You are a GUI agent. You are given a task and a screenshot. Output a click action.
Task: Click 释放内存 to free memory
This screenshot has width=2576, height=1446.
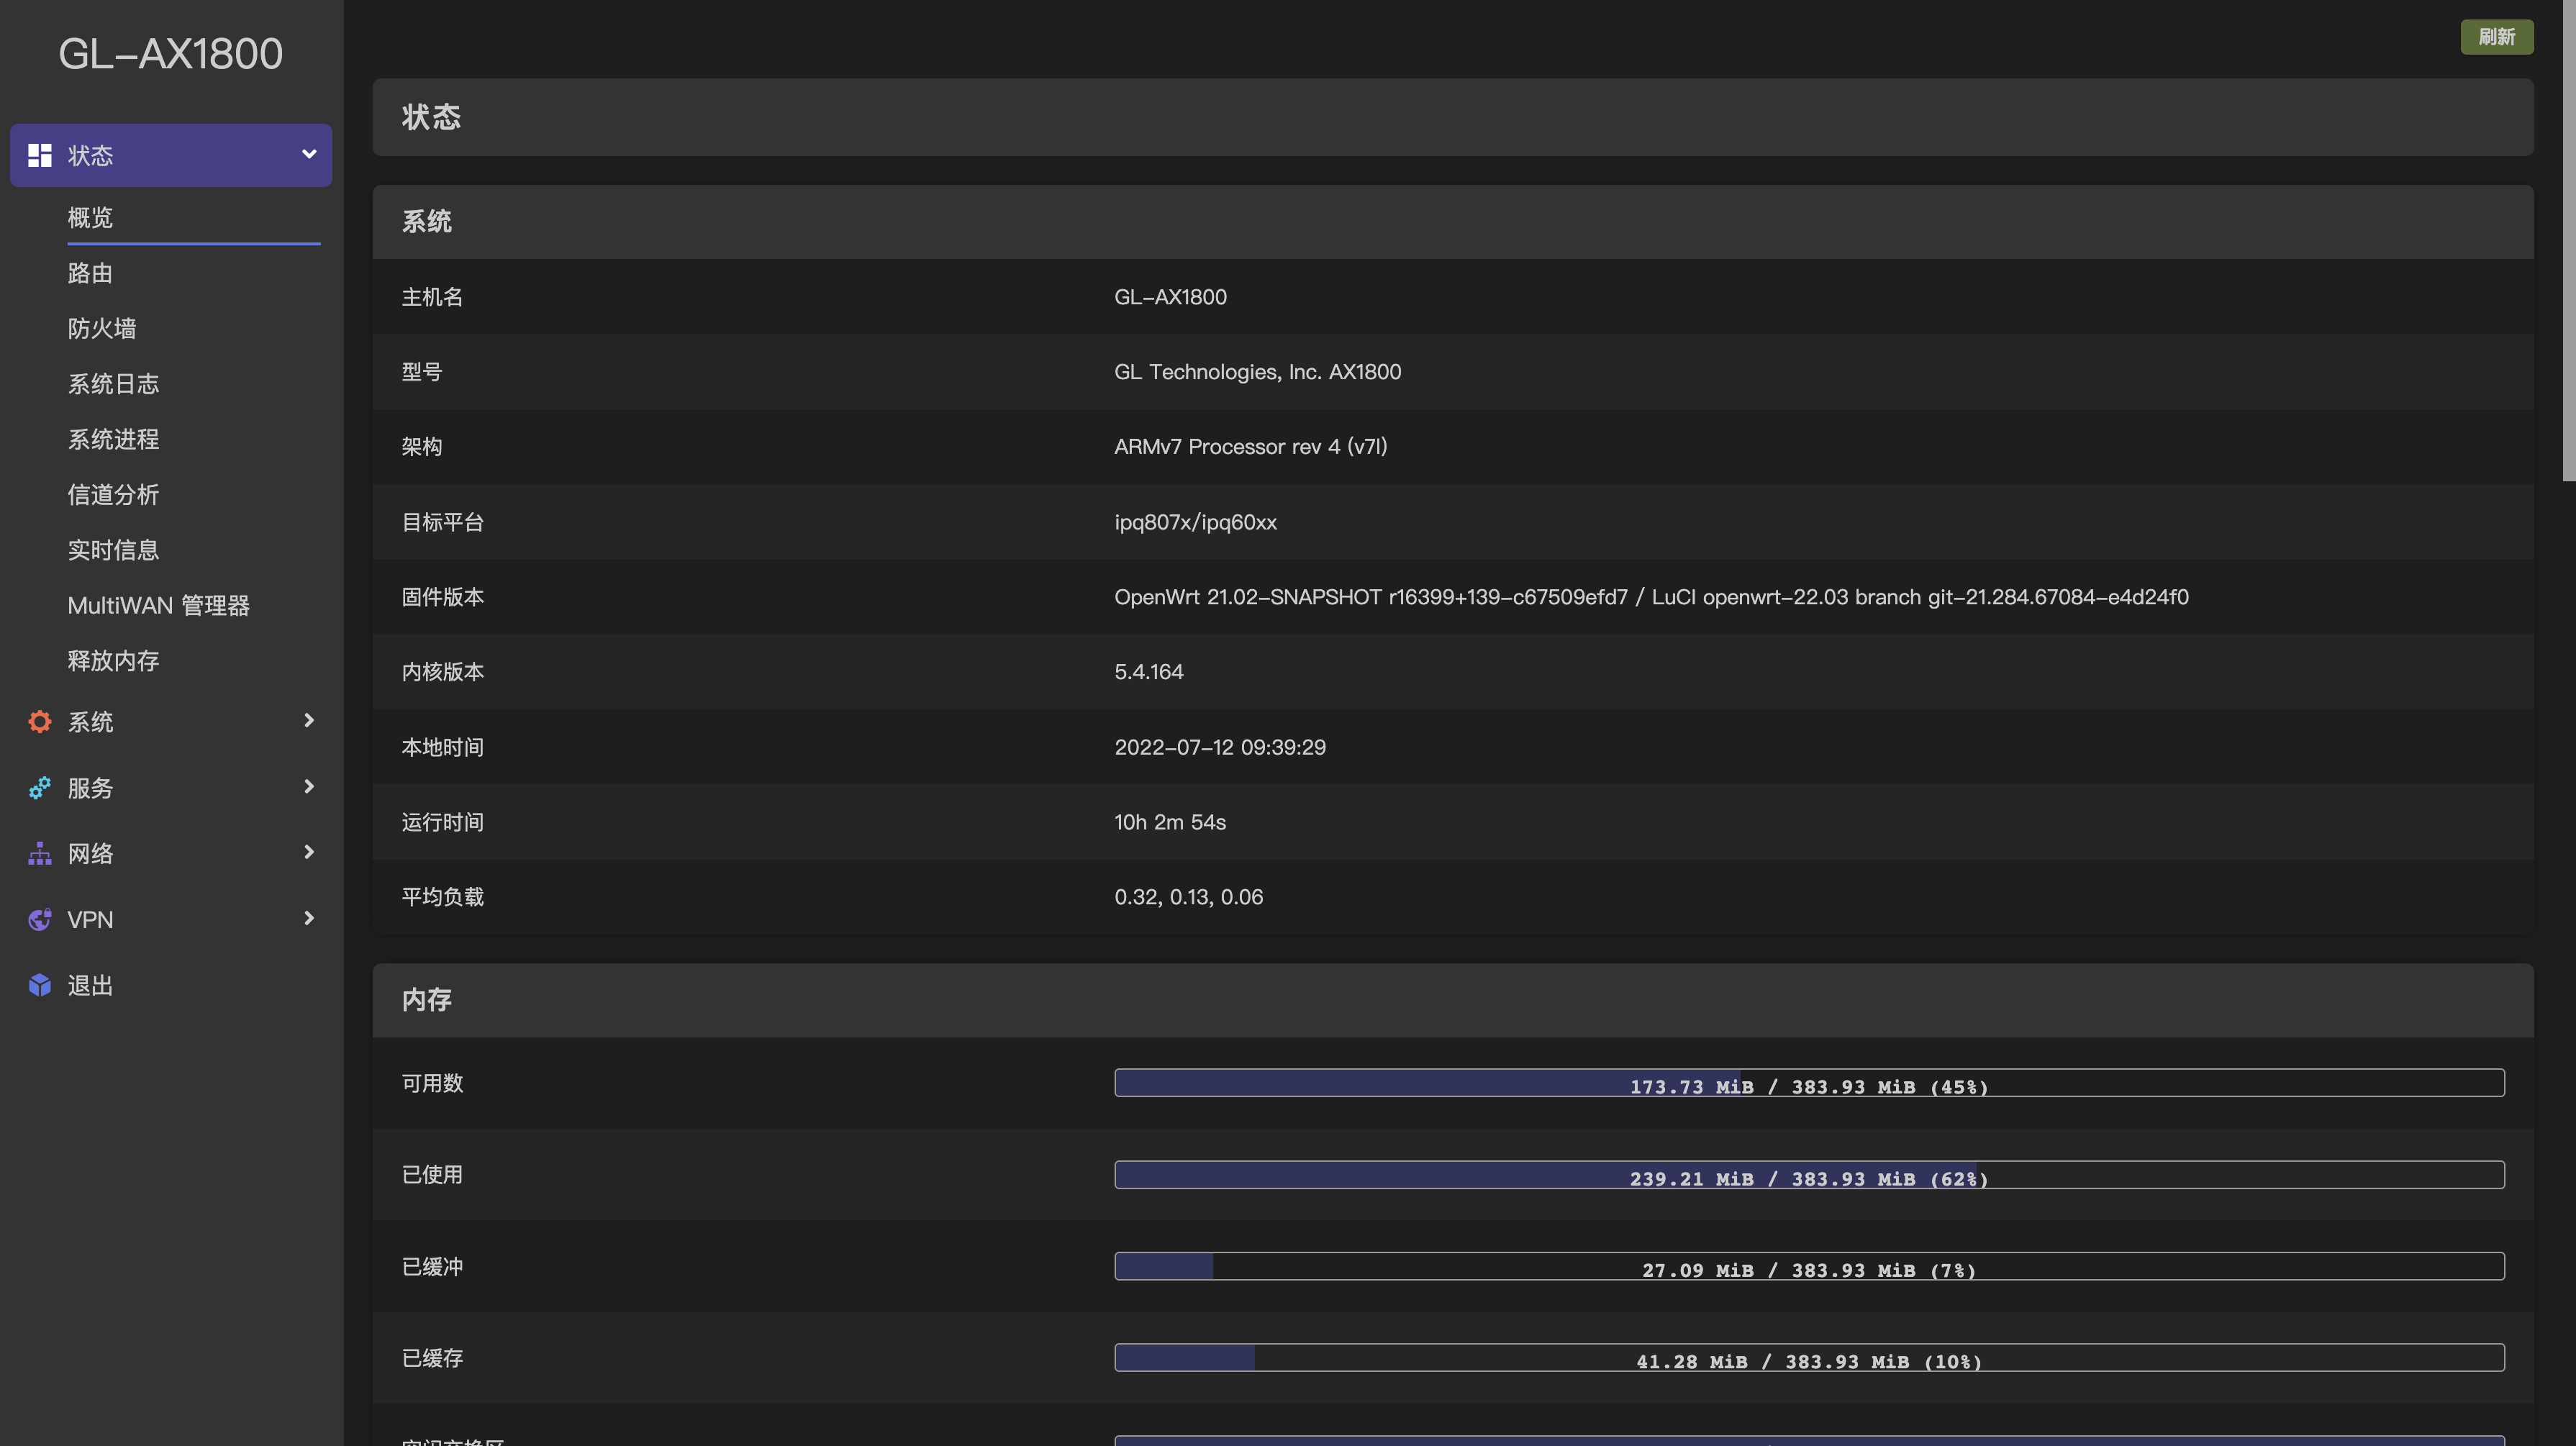(x=113, y=660)
